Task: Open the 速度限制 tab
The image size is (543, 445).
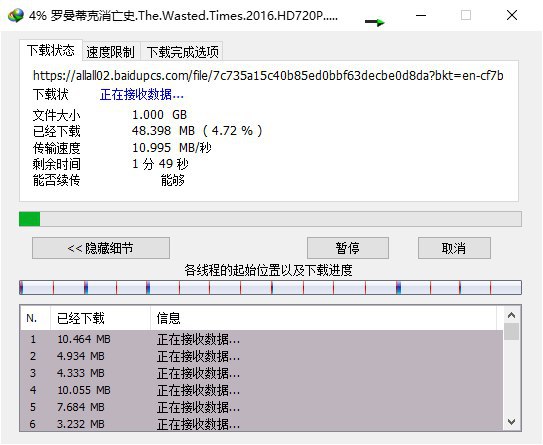Action: [110, 52]
